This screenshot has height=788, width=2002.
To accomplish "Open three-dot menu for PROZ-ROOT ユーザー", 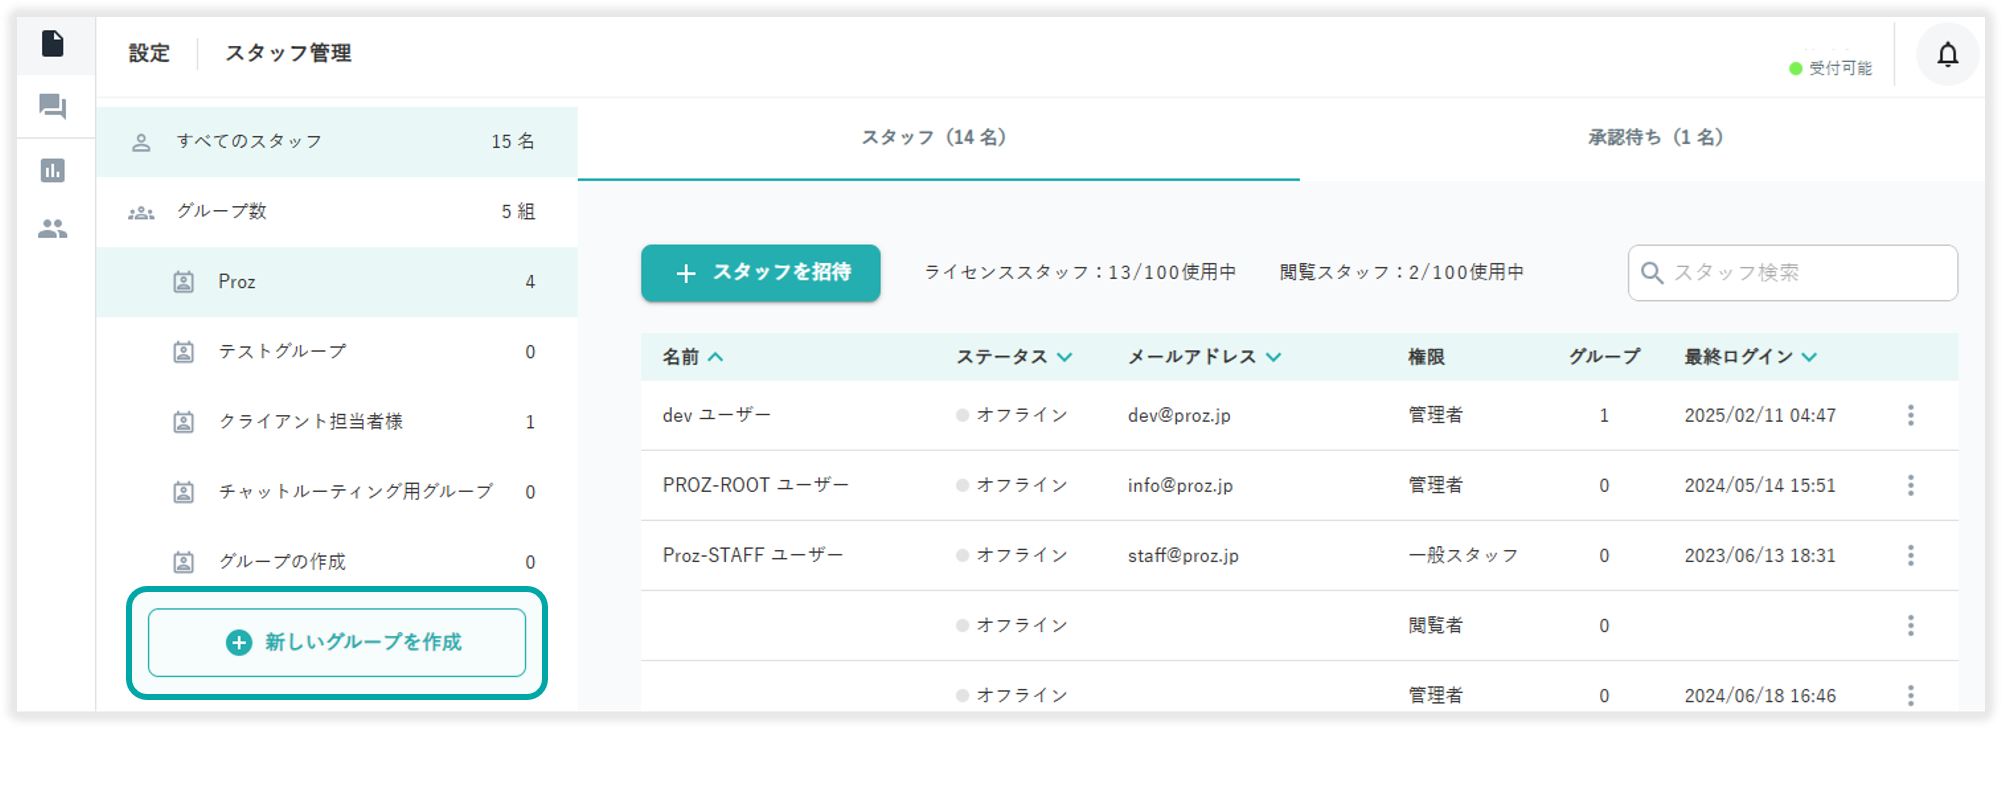I will (1910, 485).
